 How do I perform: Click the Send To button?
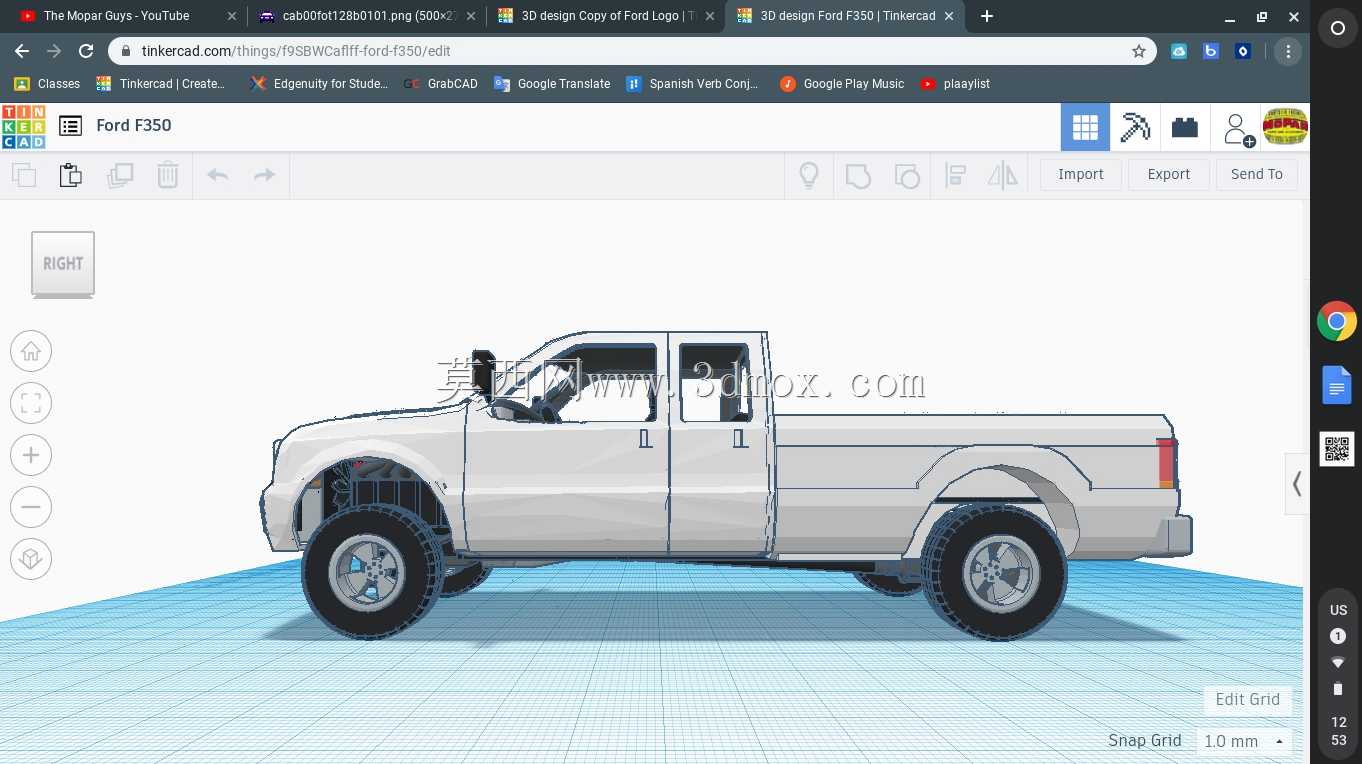[x=1257, y=174]
